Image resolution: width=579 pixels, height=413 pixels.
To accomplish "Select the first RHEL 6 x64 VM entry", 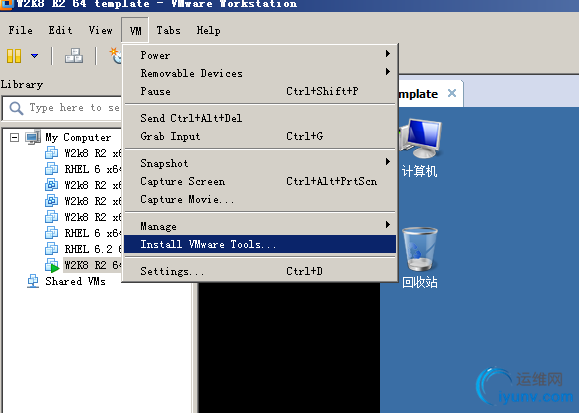I will (93, 169).
